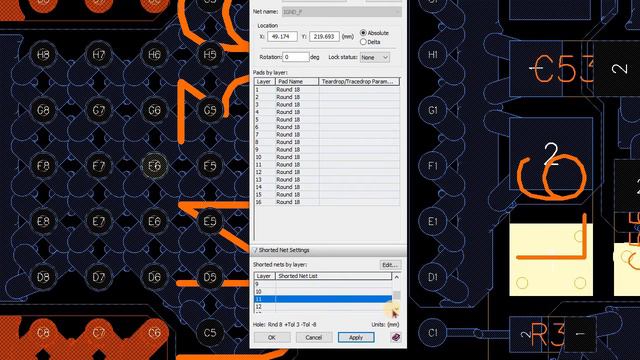Click the Apply button
This screenshot has width=640, height=360.
356,338
